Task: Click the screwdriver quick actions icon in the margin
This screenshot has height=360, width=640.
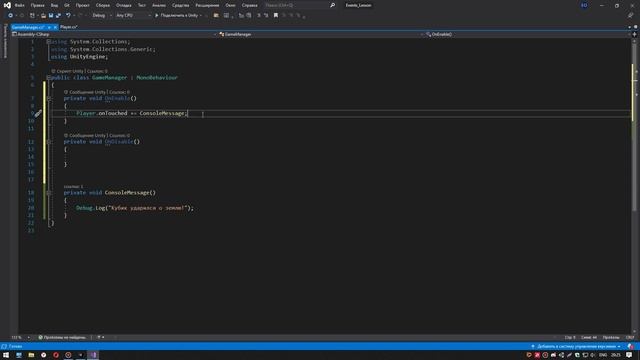Action: coord(38,113)
